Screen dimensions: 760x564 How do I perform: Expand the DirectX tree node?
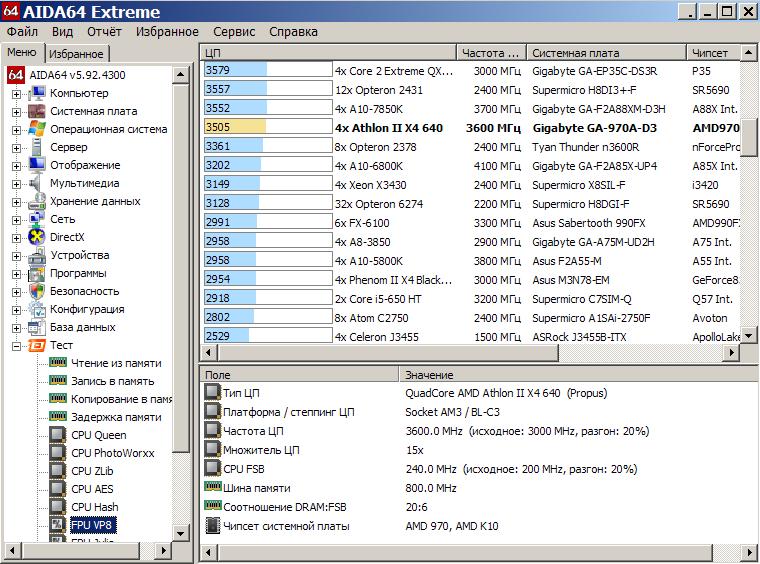(16, 238)
